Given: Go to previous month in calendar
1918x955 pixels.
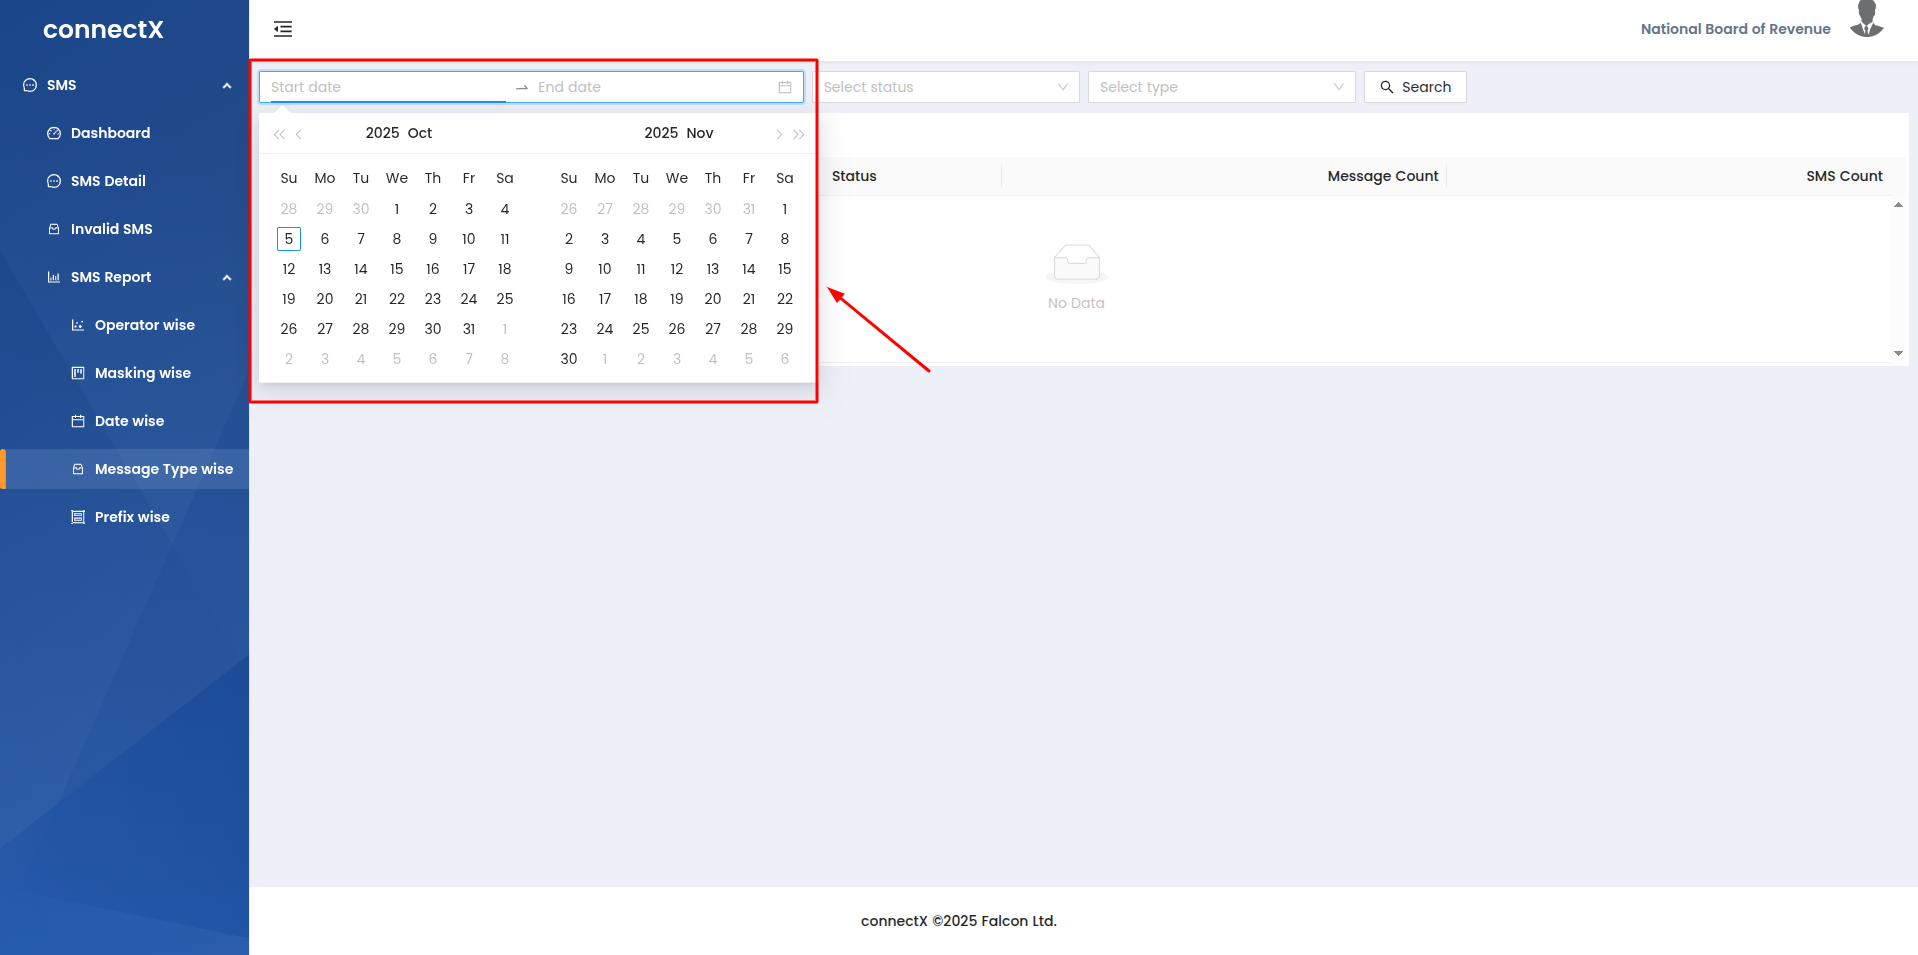Looking at the screenshot, I should pyautogui.click(x=299, y=134).
